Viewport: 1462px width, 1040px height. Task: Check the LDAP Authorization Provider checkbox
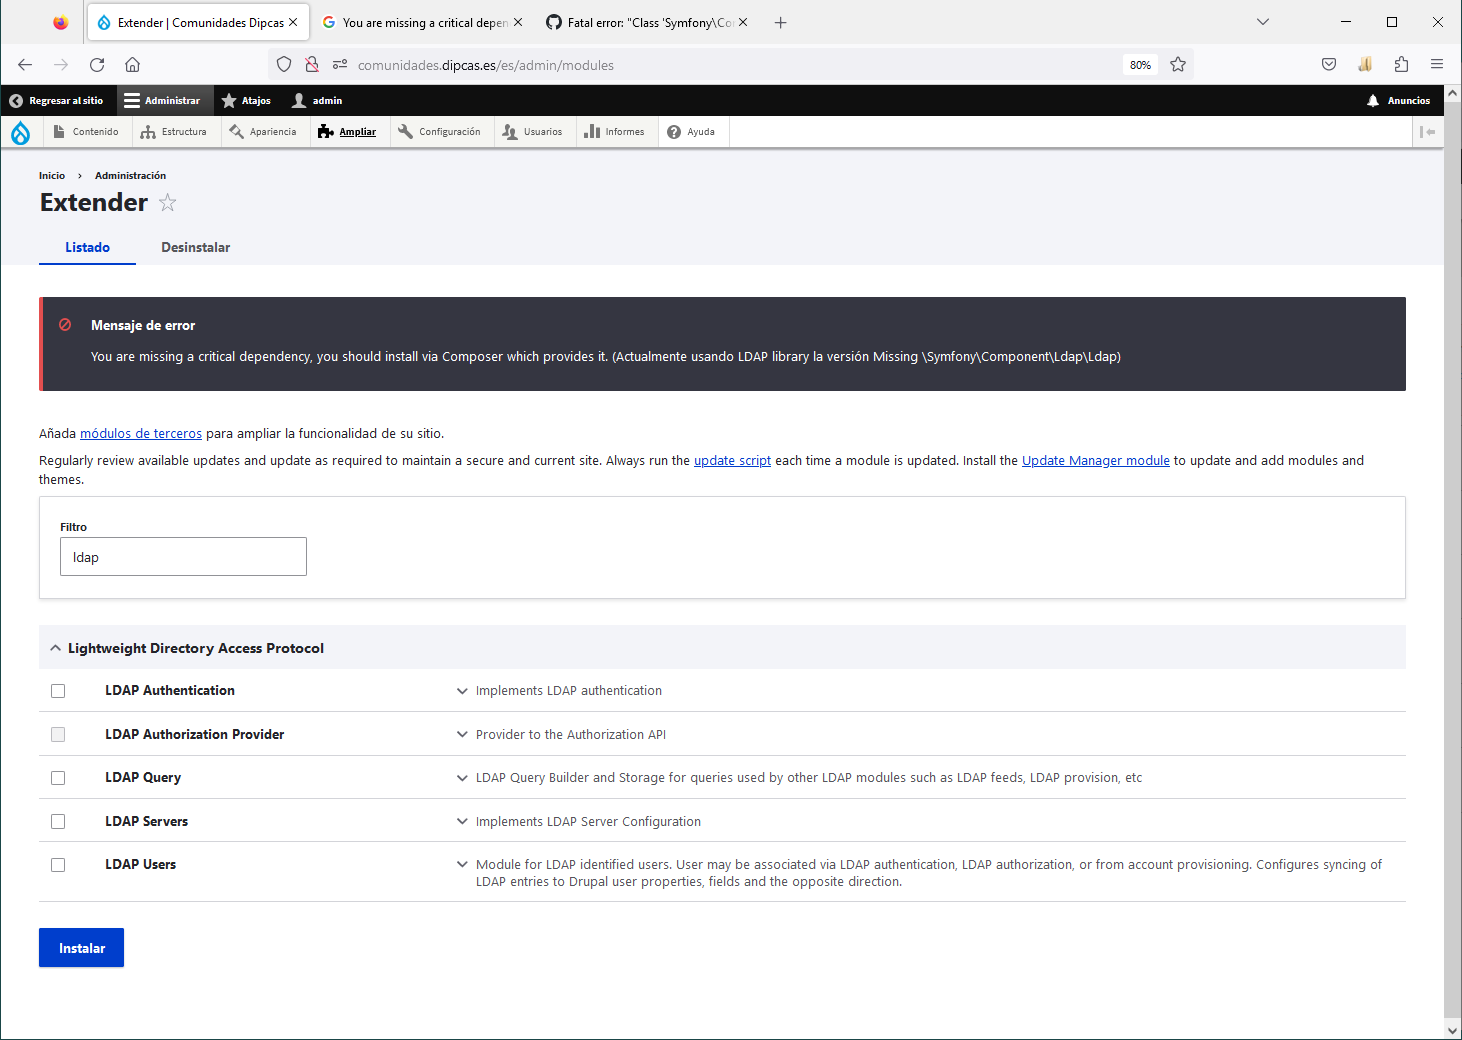[x=58, y=735]
